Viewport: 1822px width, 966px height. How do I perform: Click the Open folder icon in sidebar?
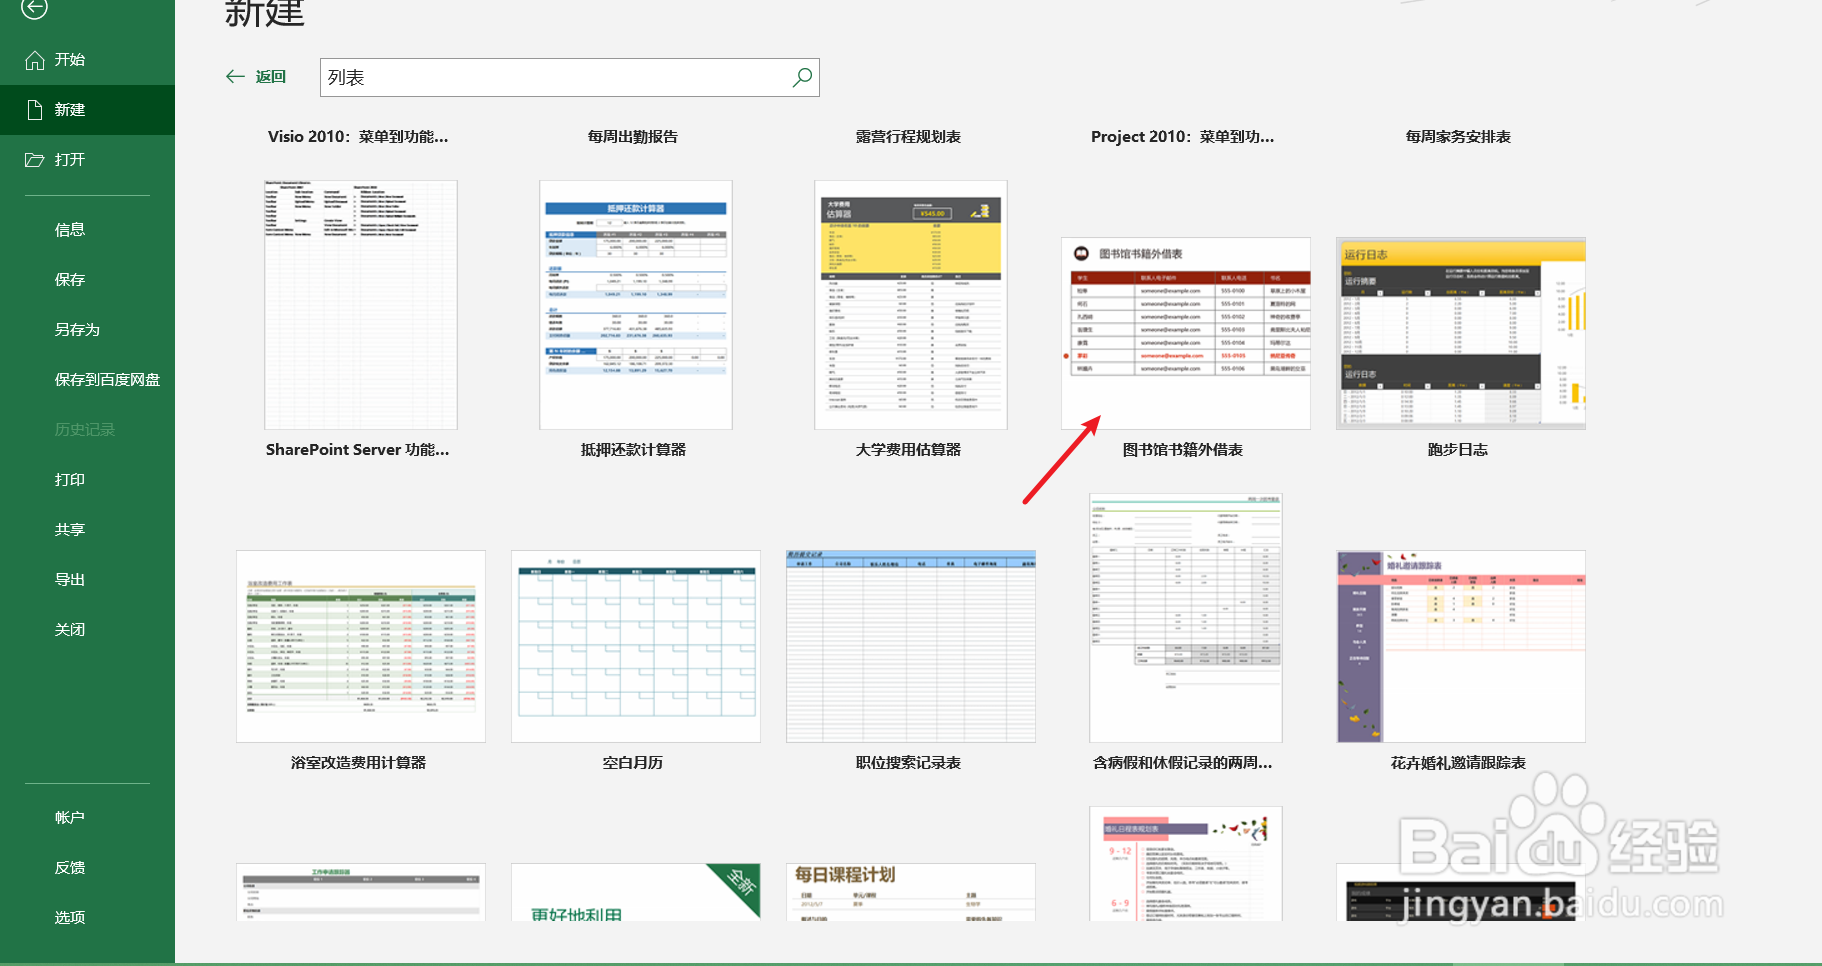click(x=35, y=160)
